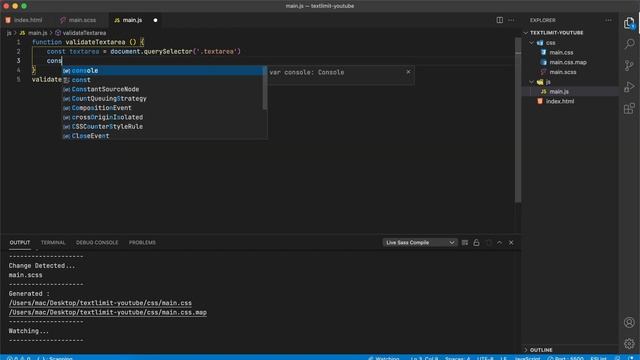
Task: Select the main.js editor tab
Action: click(132, 20)
